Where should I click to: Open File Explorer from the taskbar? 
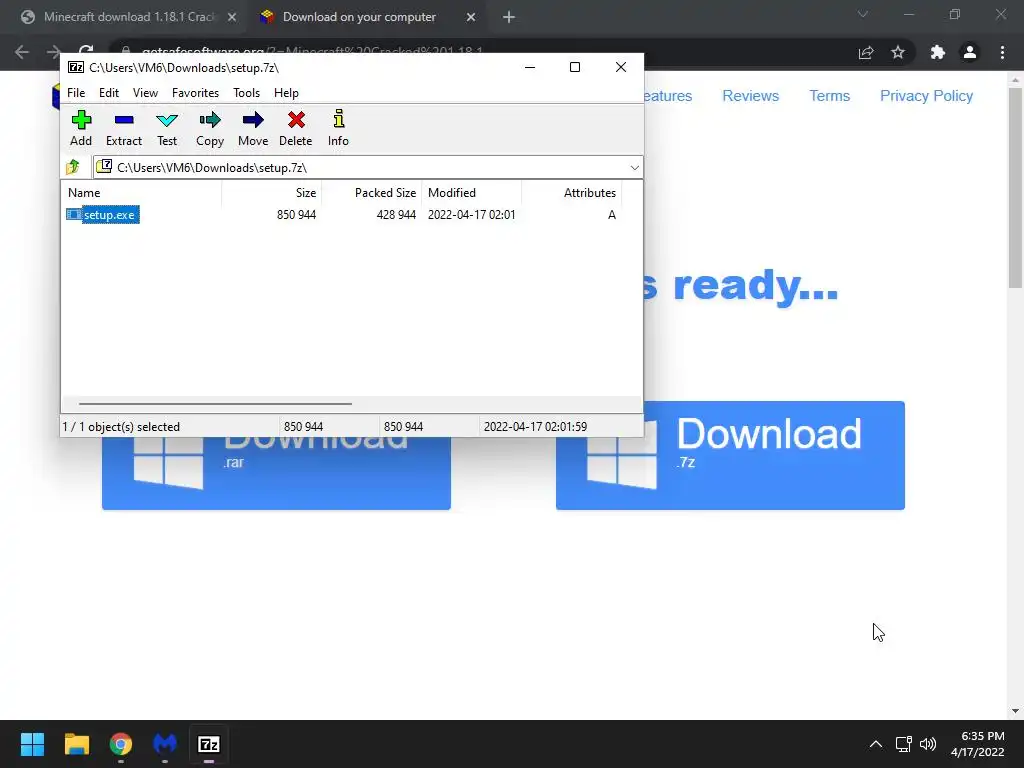[76, 744]
